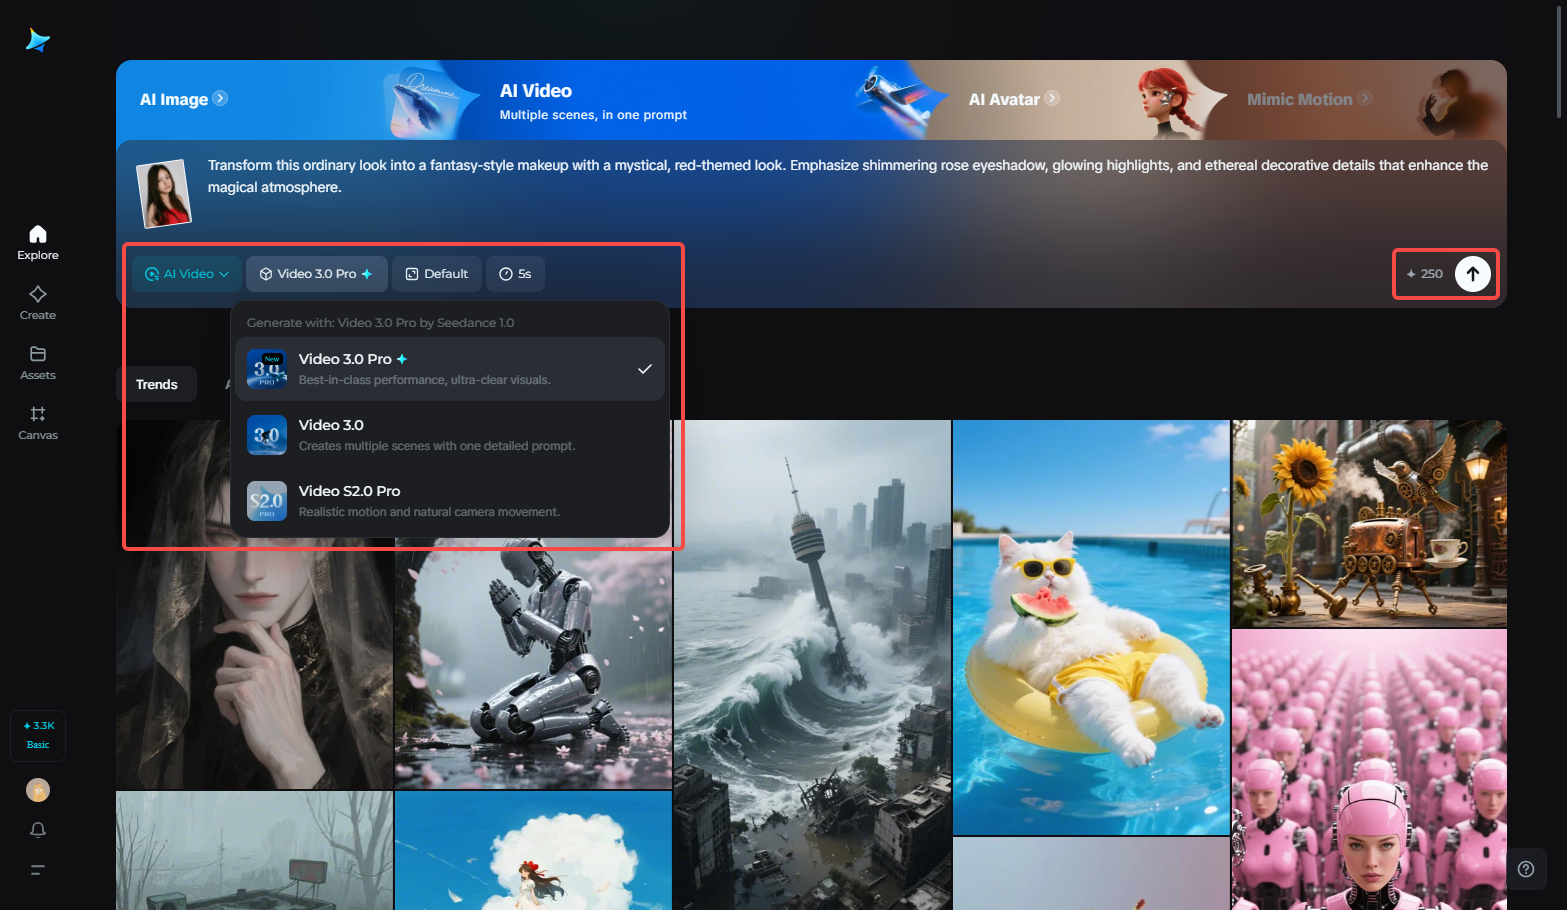Switch to the AI Avatar banner tab

[x=1014, y=99]
